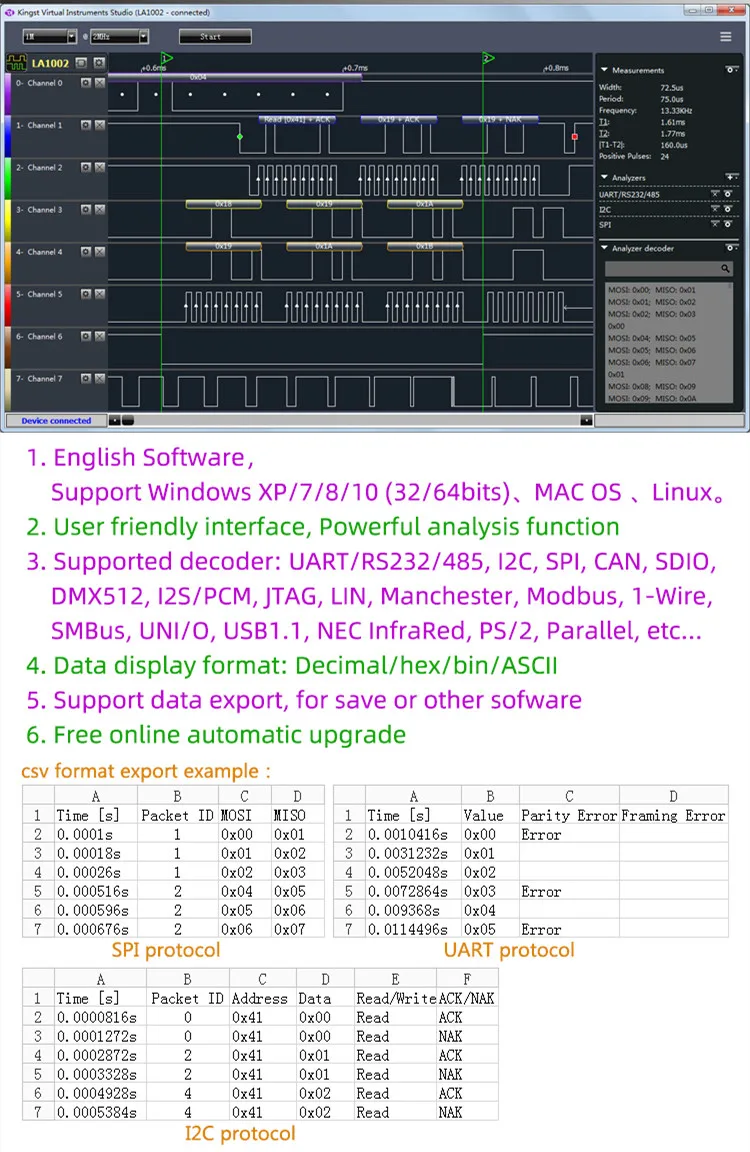750x1152 pixels.
Task: Open the Measurements panel settings gear
Action: [731, 70]
